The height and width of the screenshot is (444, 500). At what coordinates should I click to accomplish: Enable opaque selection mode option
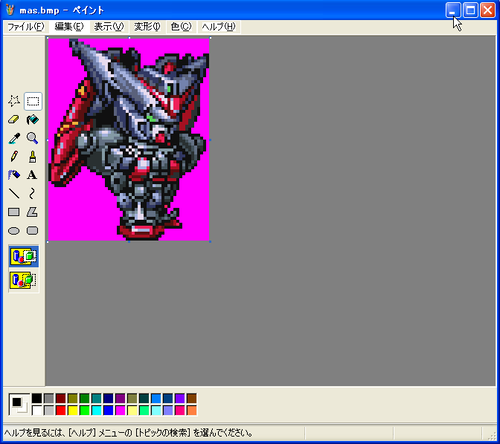coord(24,256)
